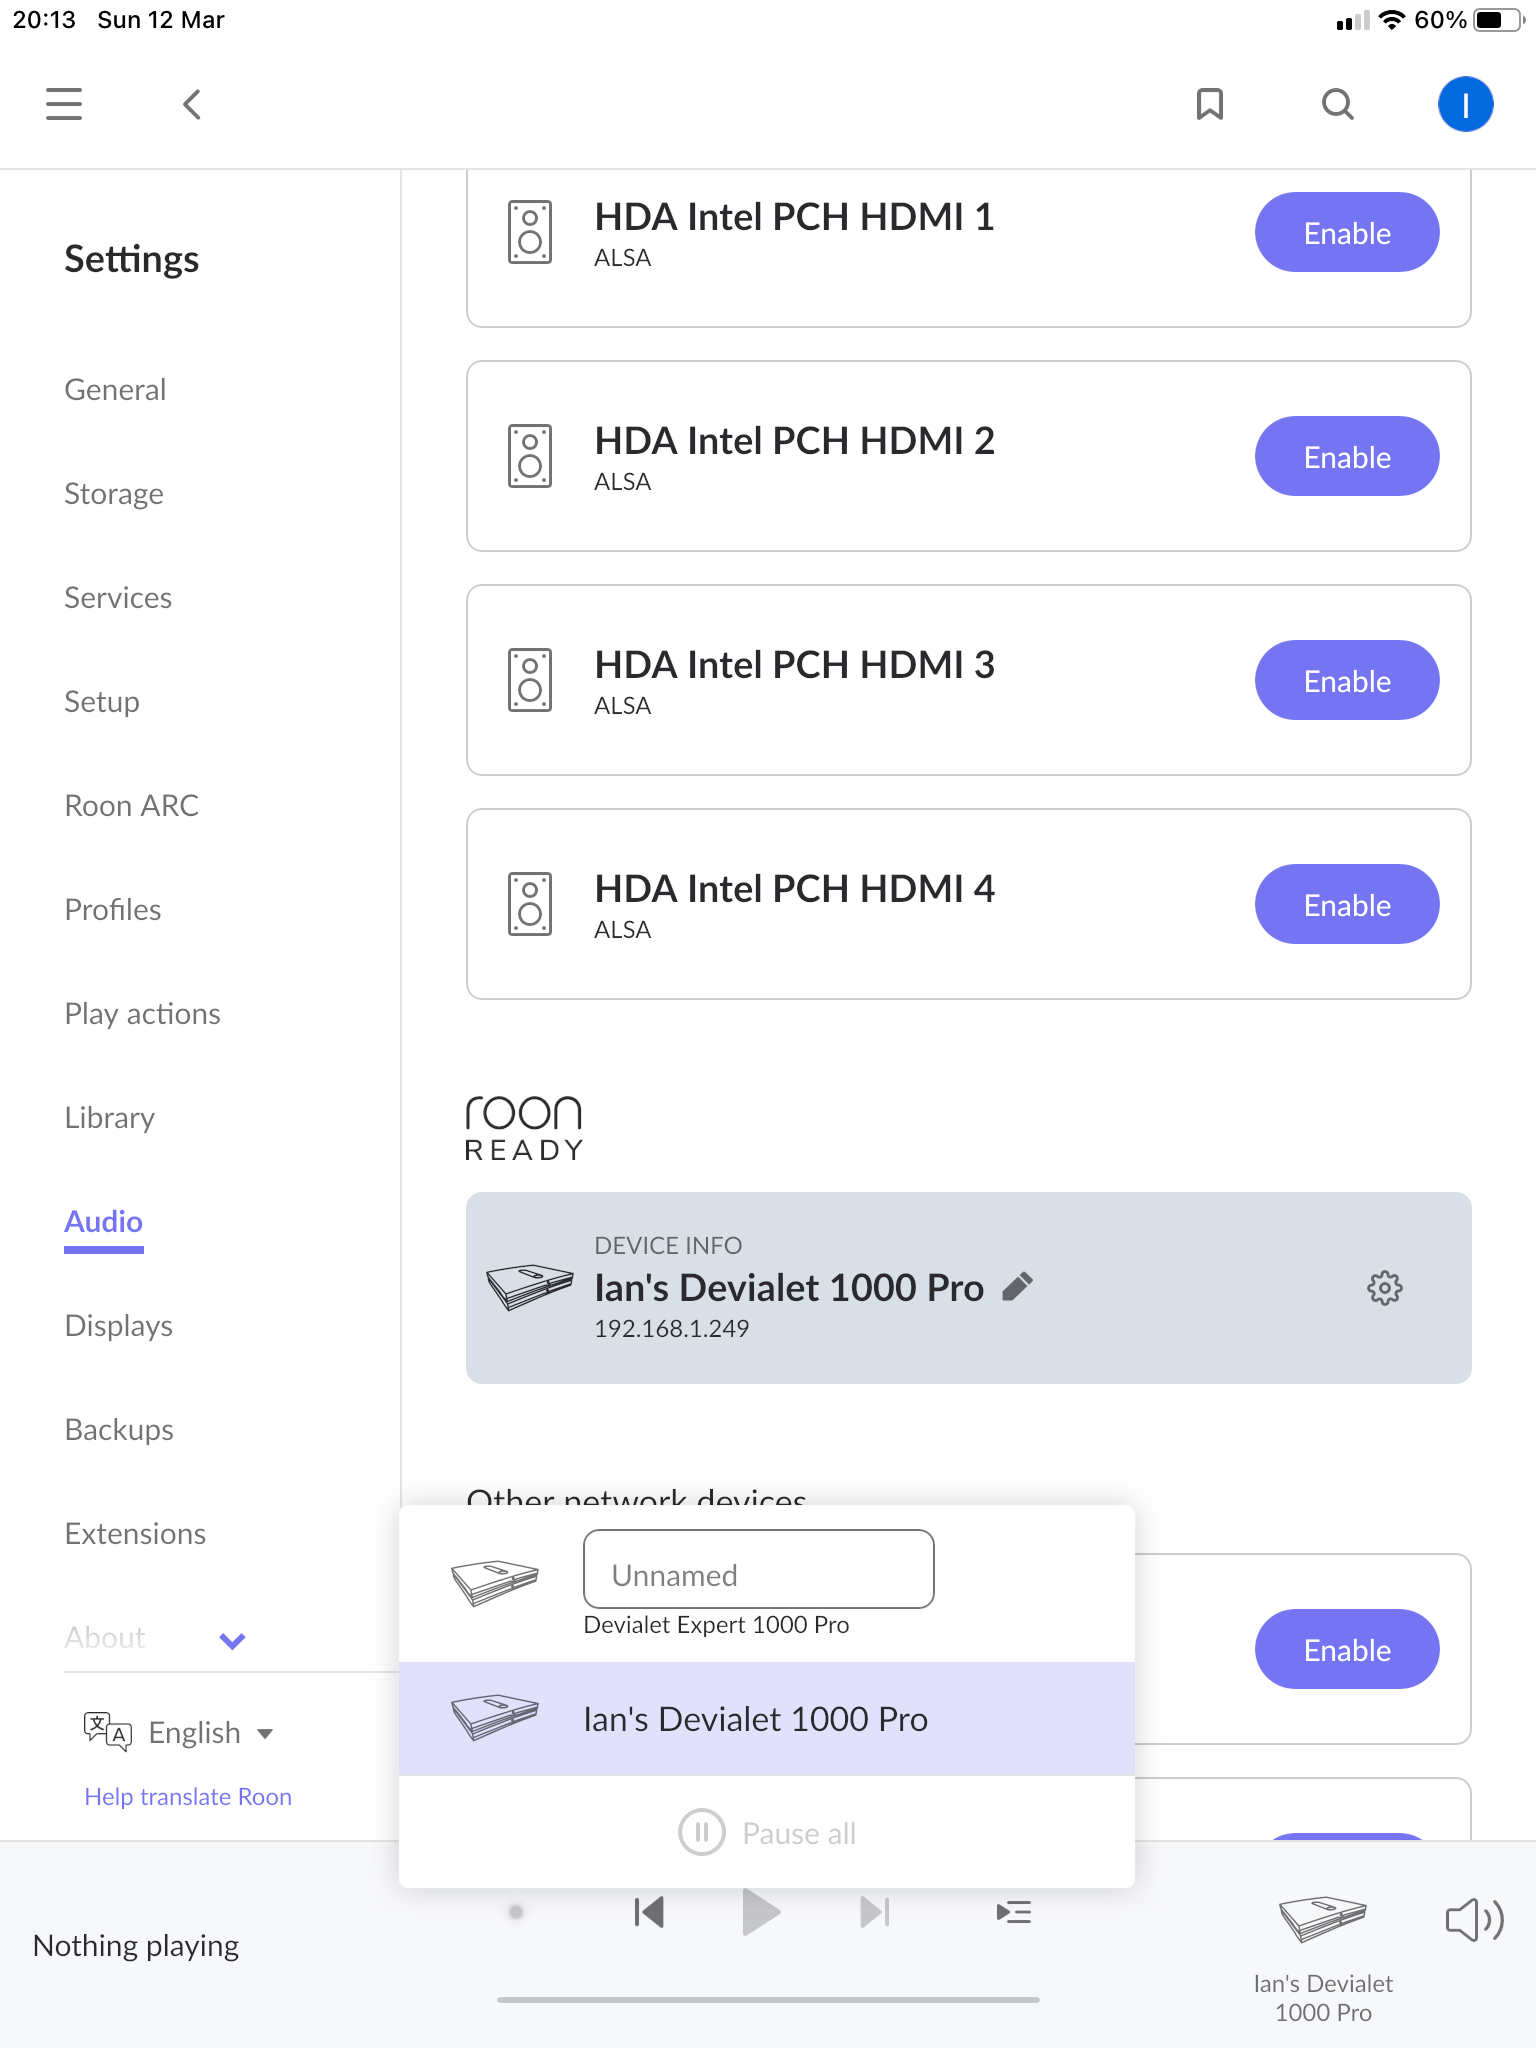
Task: Open the blue profile avatar
Action: [x=1465, y=104]
